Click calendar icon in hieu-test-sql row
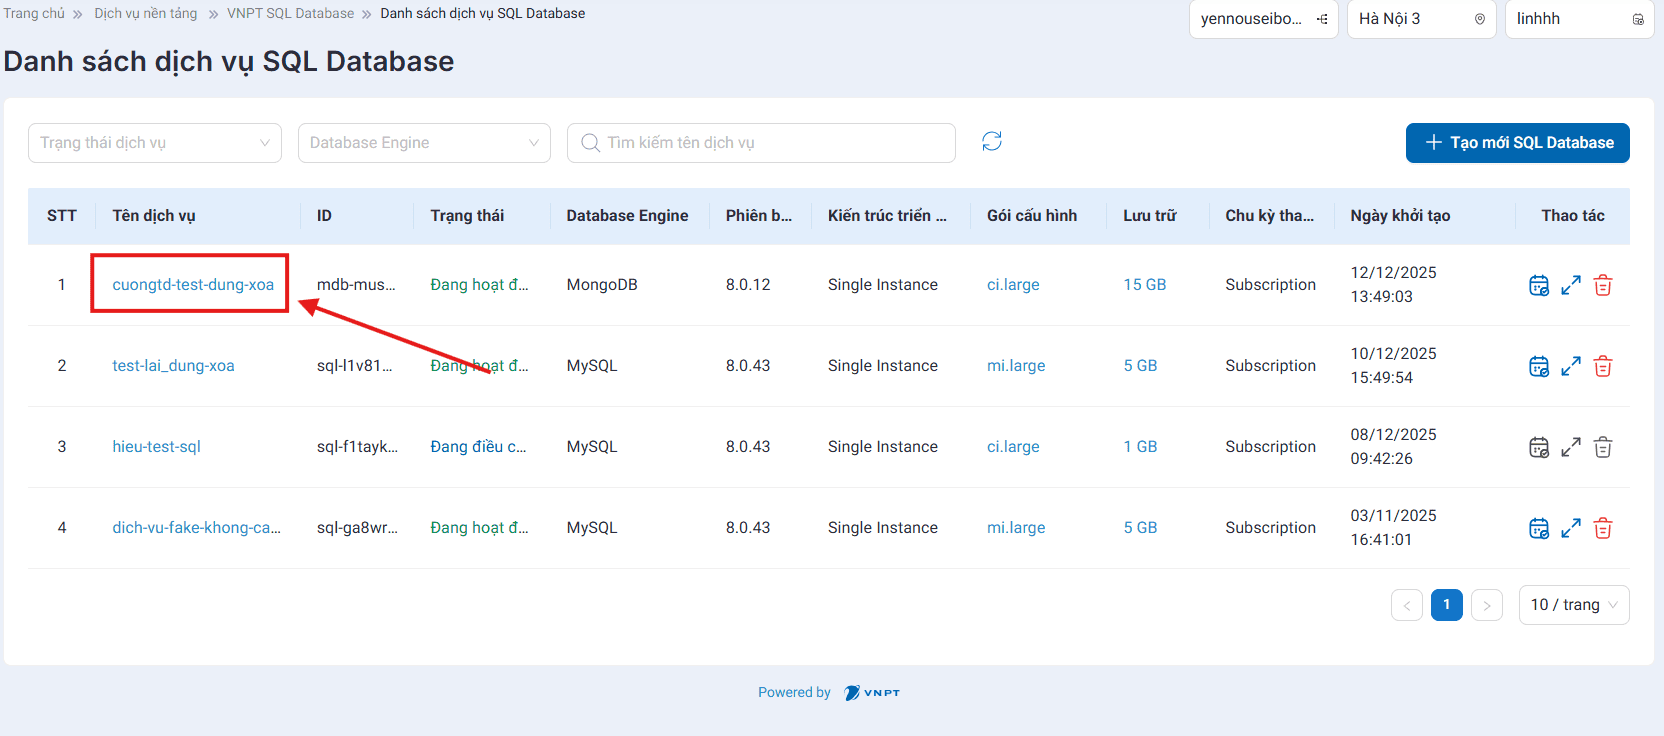 click(x=1539, y=447)
